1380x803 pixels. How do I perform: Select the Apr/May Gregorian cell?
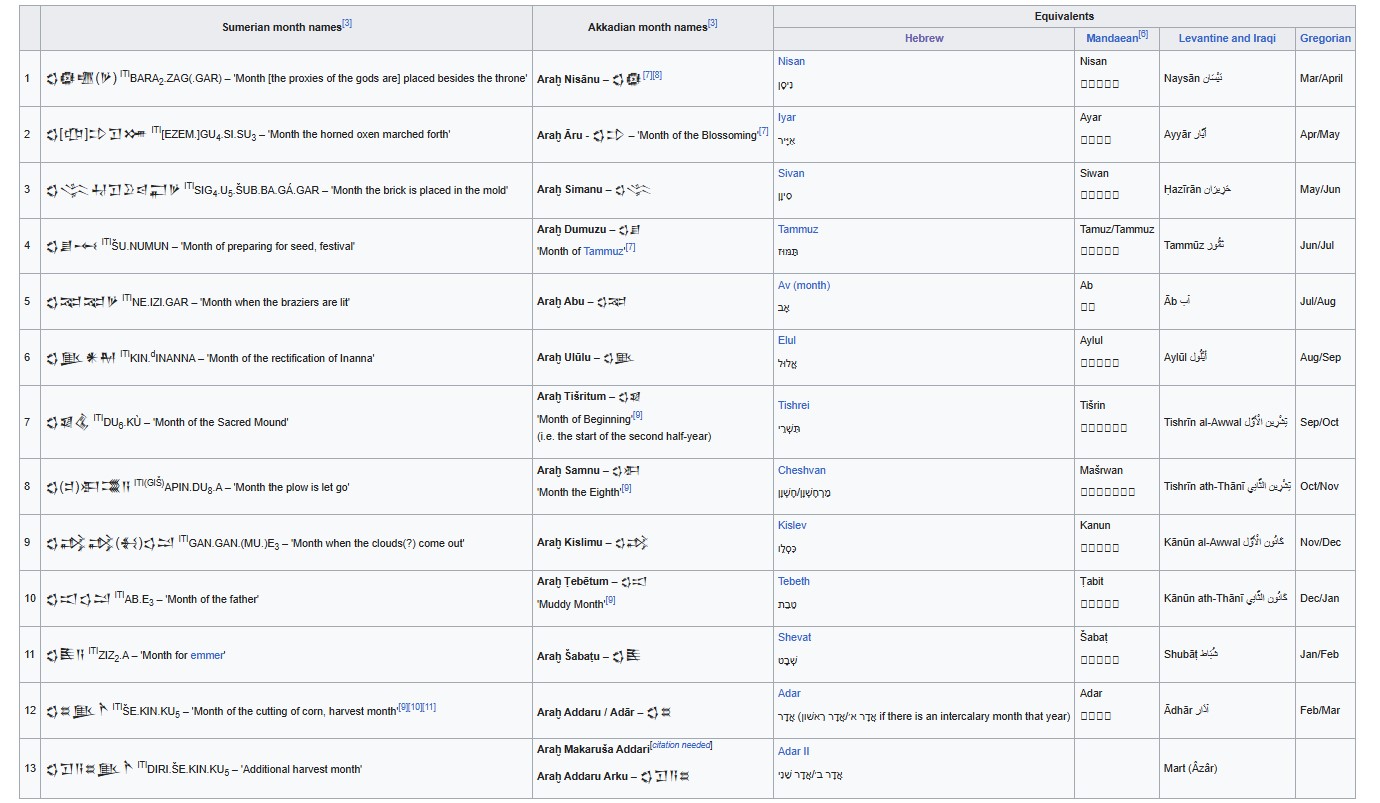point(1325,134)
